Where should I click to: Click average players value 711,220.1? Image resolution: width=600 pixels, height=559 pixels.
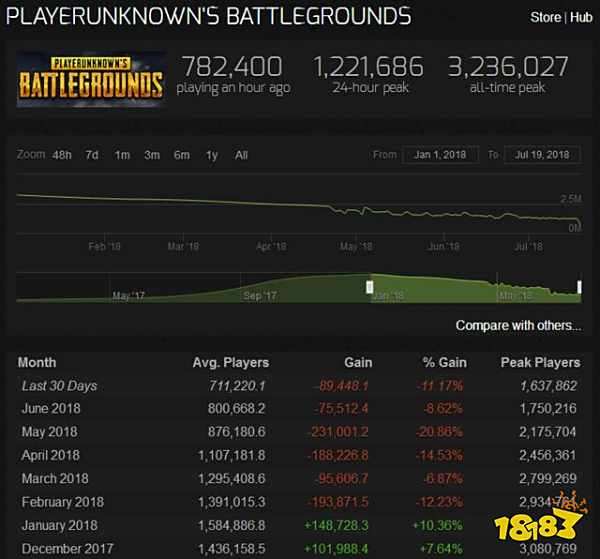point(237,386)
